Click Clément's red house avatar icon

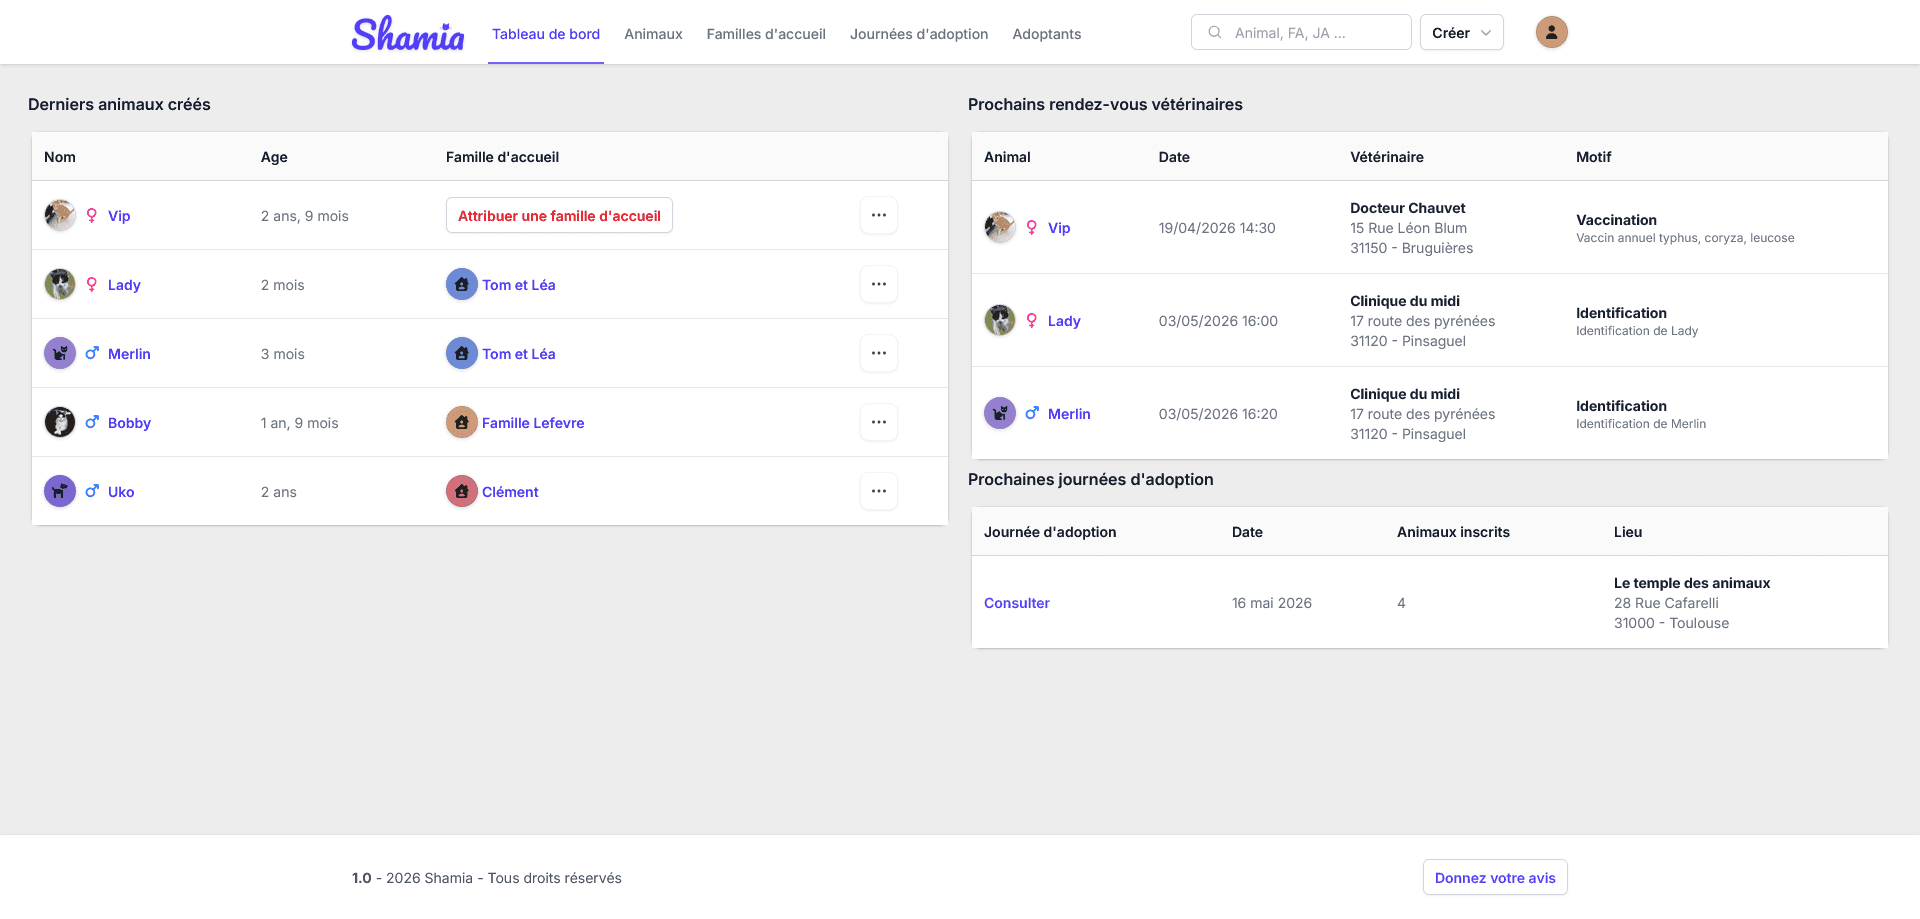coord(461,492)
